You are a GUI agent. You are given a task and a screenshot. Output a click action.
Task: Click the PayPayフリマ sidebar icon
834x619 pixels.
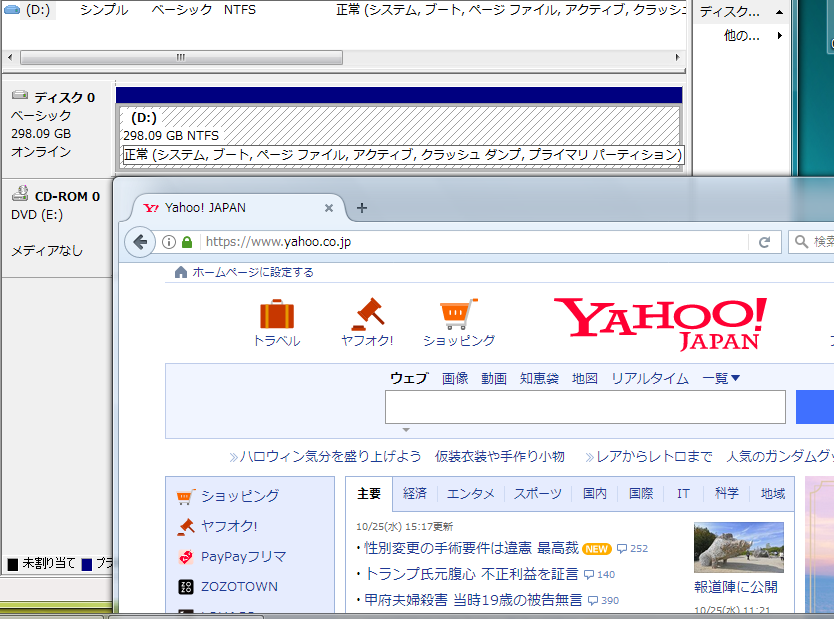tap(186, 557)
